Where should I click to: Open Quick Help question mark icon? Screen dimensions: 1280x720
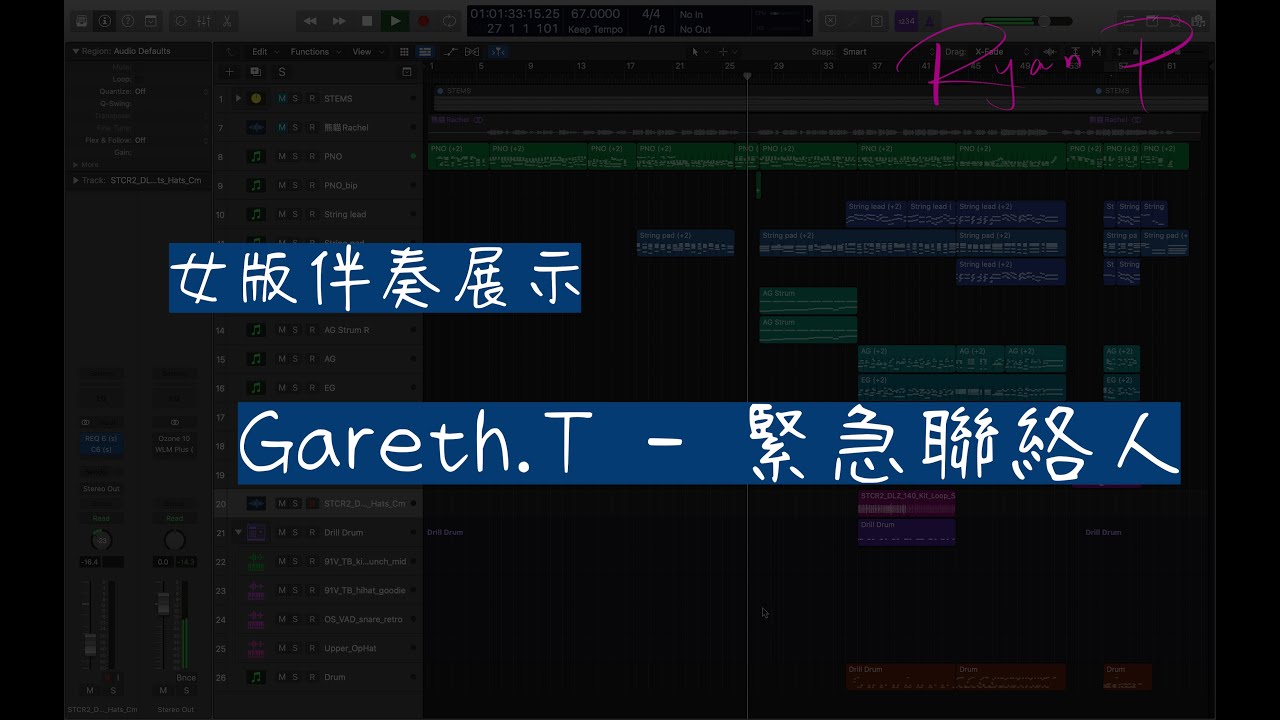(127, 21)
